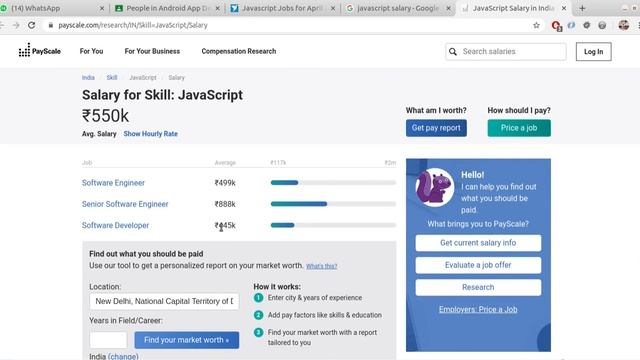
Task: Open the India breadcrumb link
Action: tap(88, 78)
